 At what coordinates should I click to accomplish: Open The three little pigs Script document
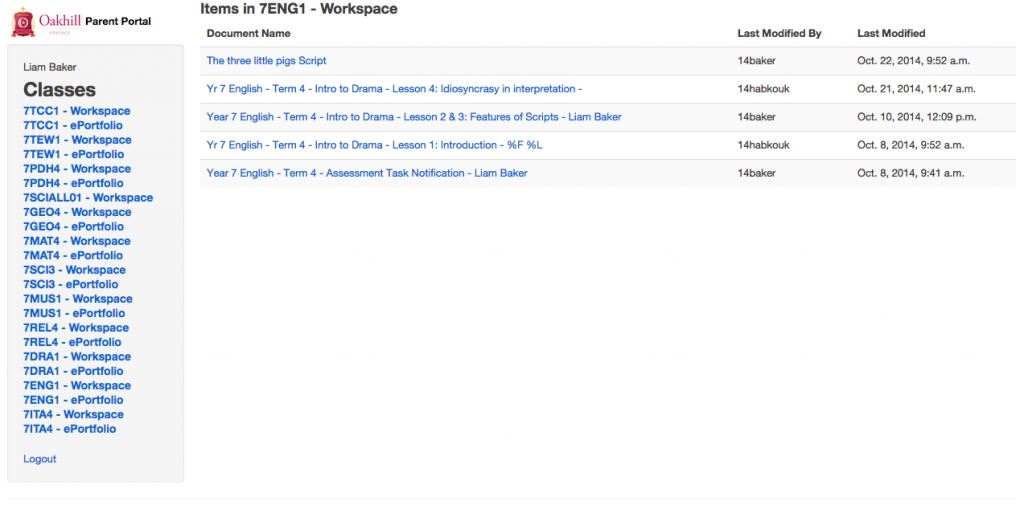click(266, 61)
